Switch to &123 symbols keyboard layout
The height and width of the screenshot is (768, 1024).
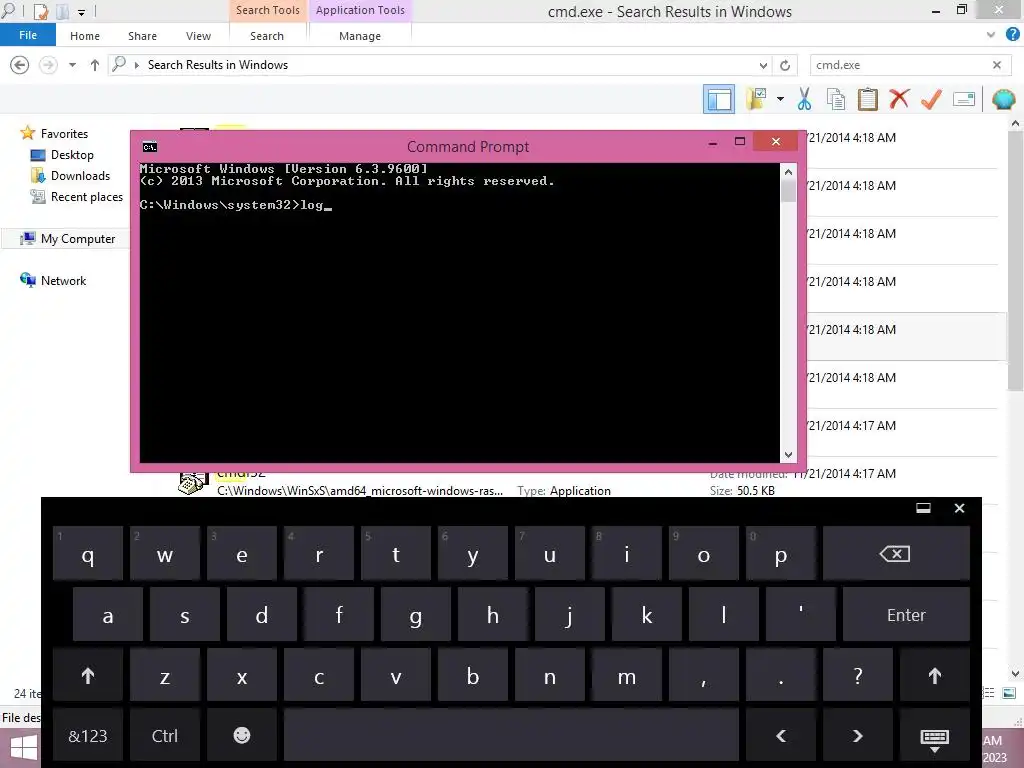88,735
